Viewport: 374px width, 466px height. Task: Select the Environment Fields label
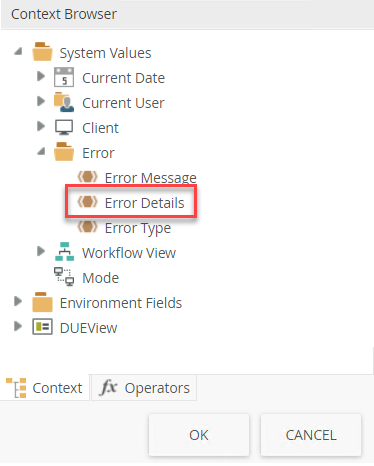121,303
